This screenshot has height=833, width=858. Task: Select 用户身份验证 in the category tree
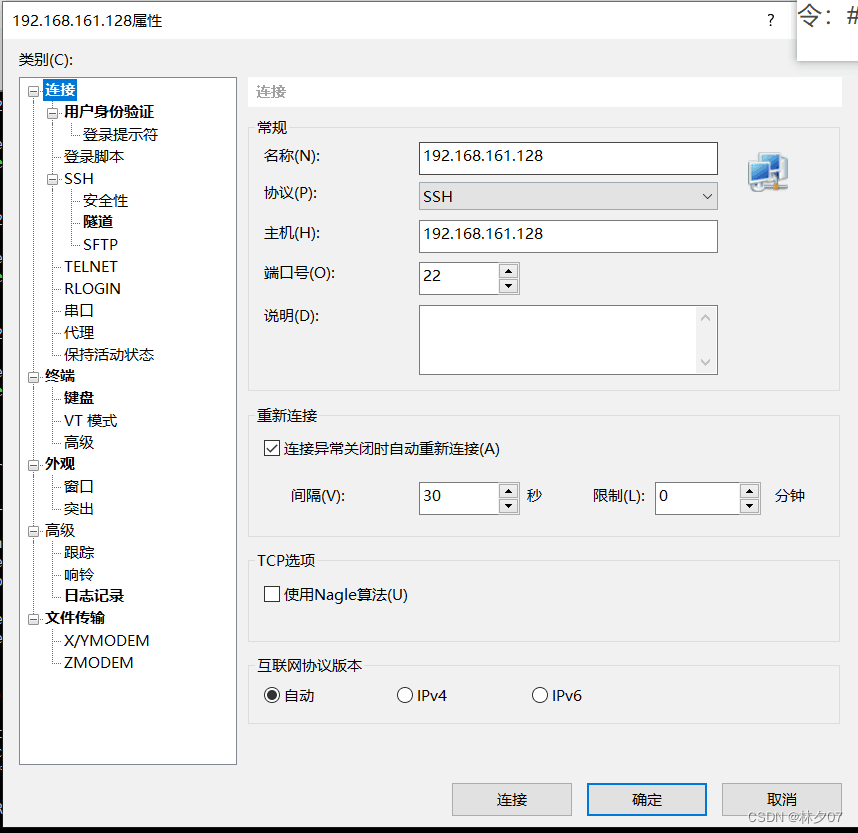(x=108, y=112)
